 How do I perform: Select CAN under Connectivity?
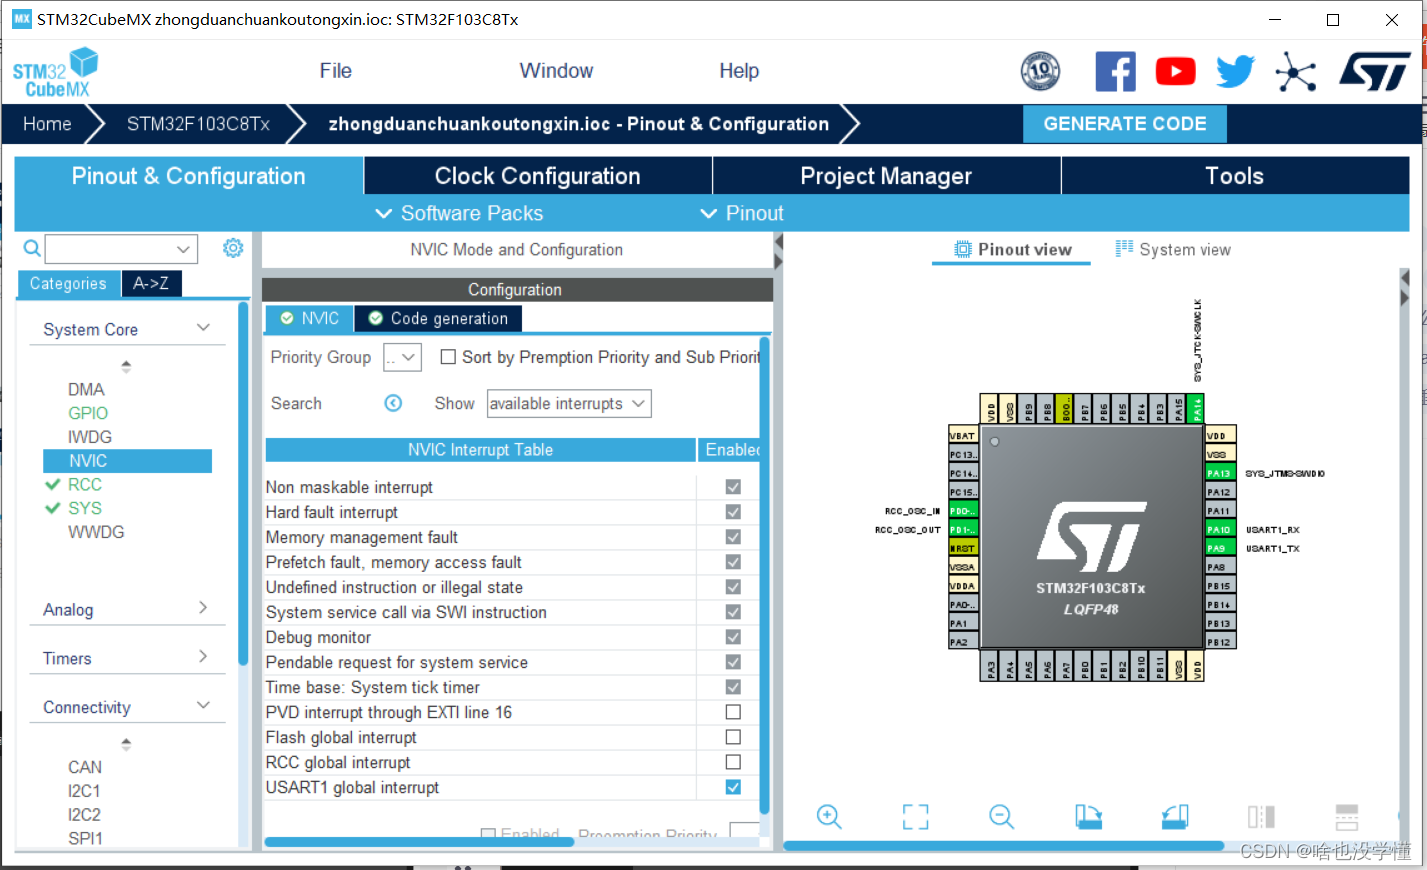85,767
